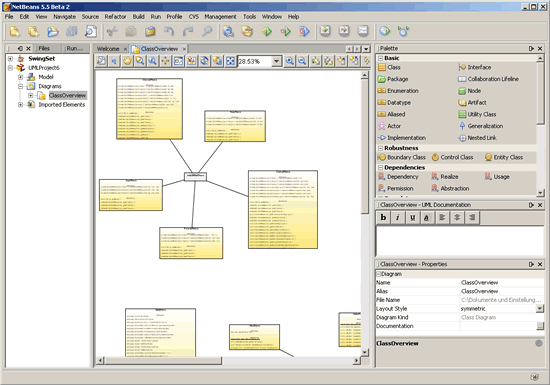Collapse the Dependencies palette section
This screenshot has height=385, width=550.
coord(380,168)
